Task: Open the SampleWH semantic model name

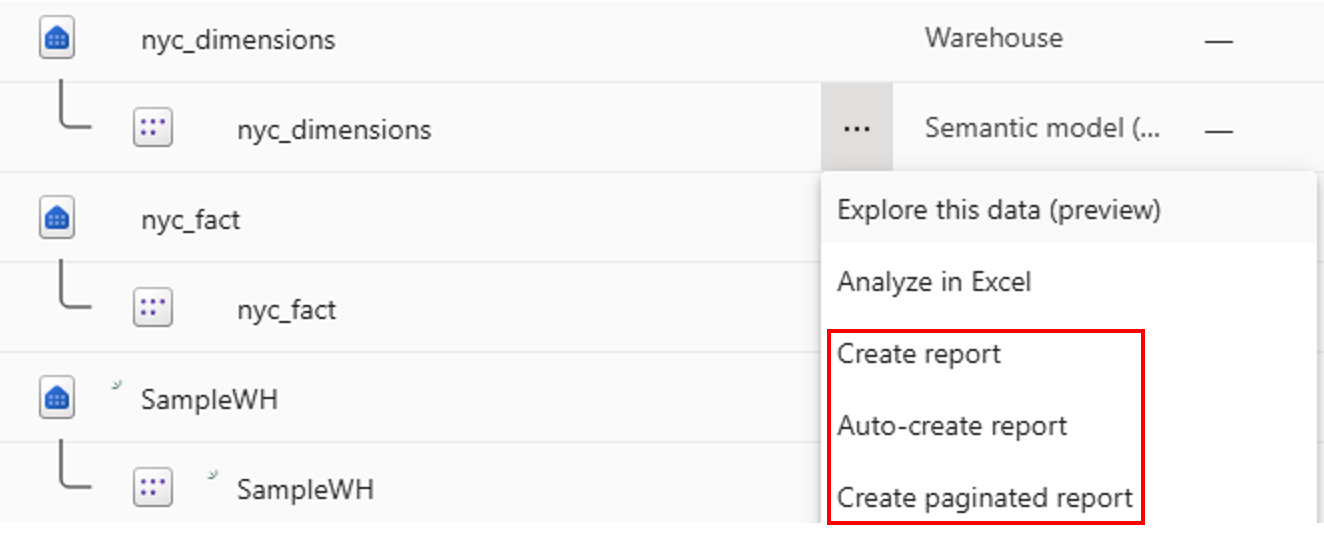Action: pos(305,490)
